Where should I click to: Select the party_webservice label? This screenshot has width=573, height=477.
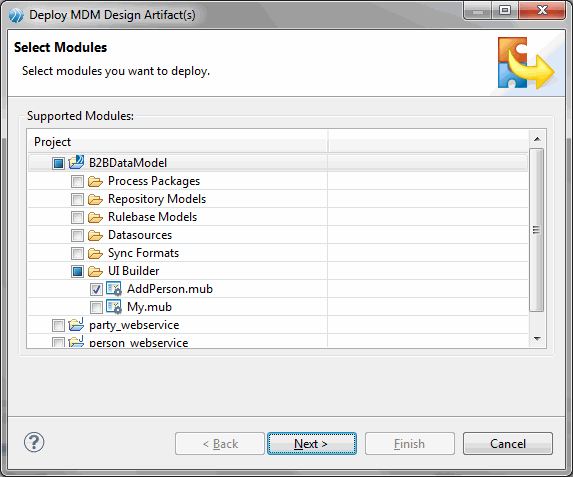click(x=134, y=325)
